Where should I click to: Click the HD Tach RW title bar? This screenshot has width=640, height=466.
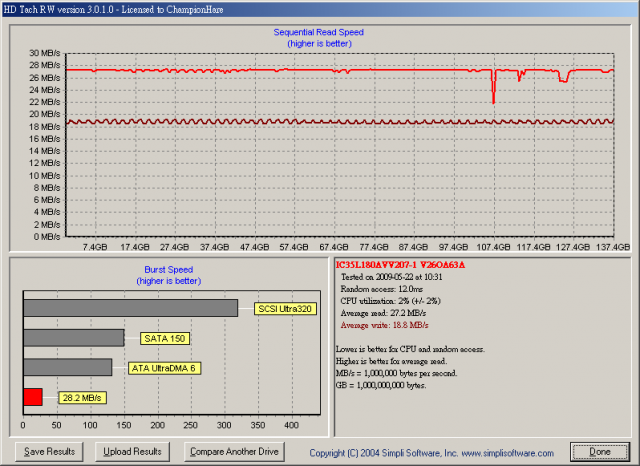[x=320, y=9]
